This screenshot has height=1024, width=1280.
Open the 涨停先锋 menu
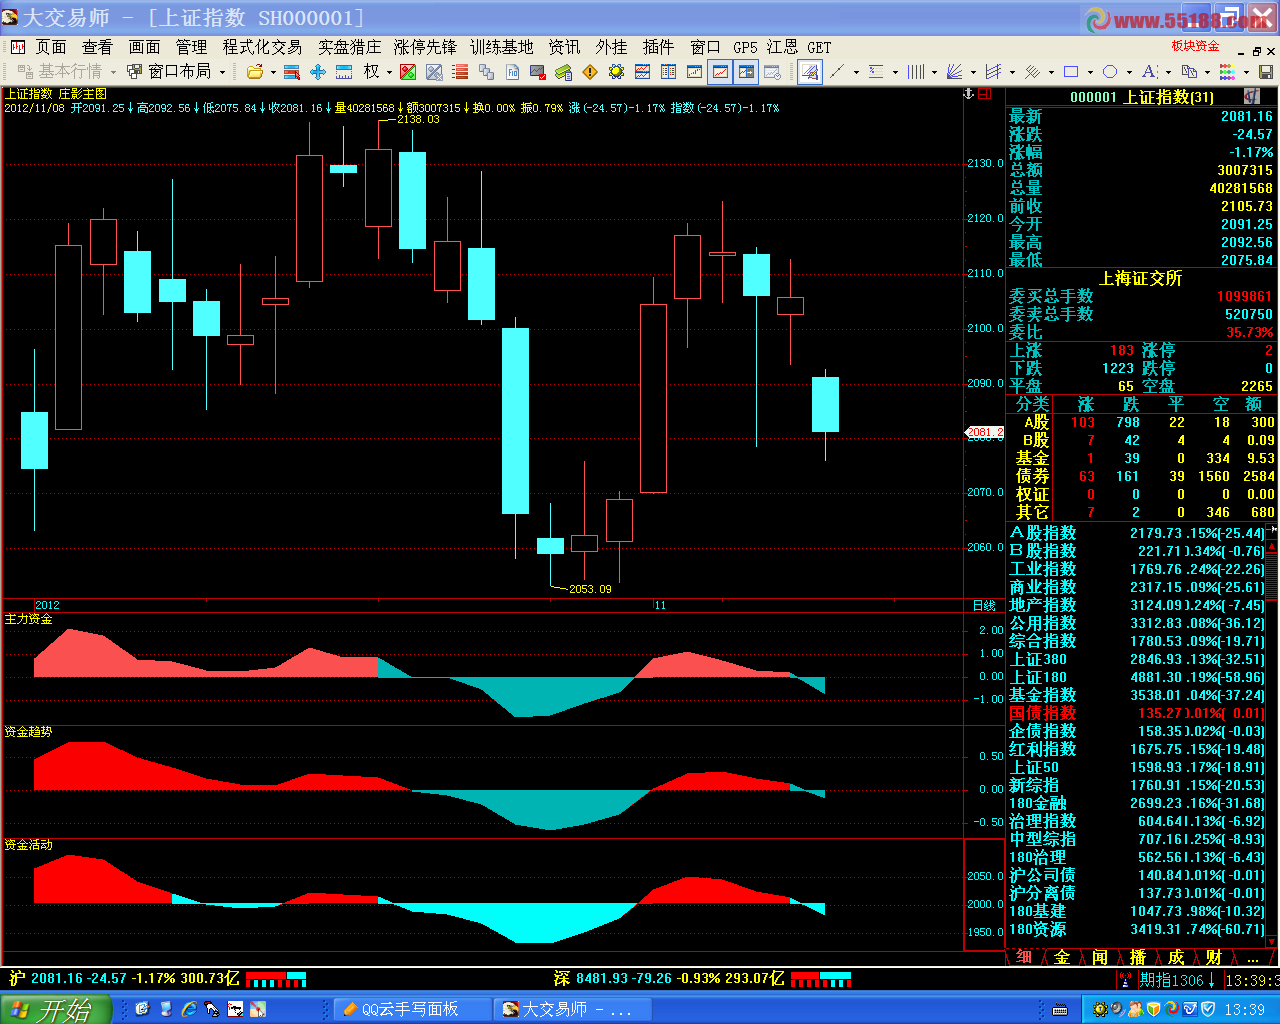click(425, 47)
